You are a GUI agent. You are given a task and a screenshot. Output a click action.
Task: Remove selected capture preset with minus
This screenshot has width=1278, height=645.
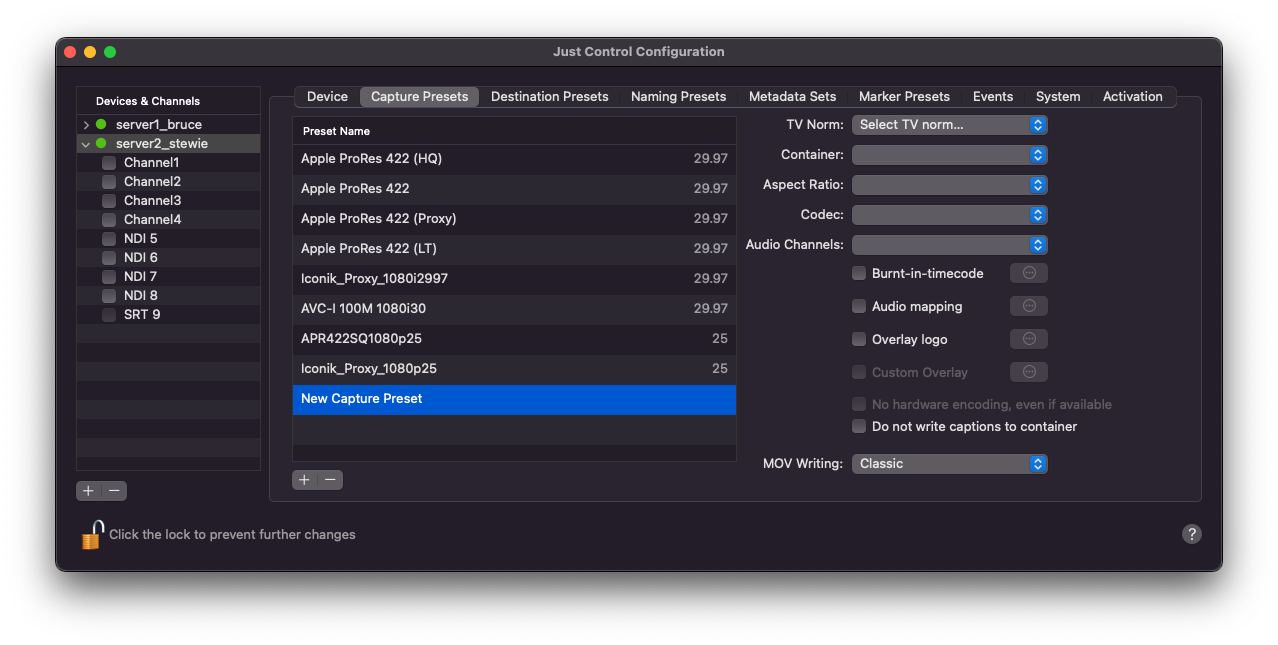click(x=330, y=480)
